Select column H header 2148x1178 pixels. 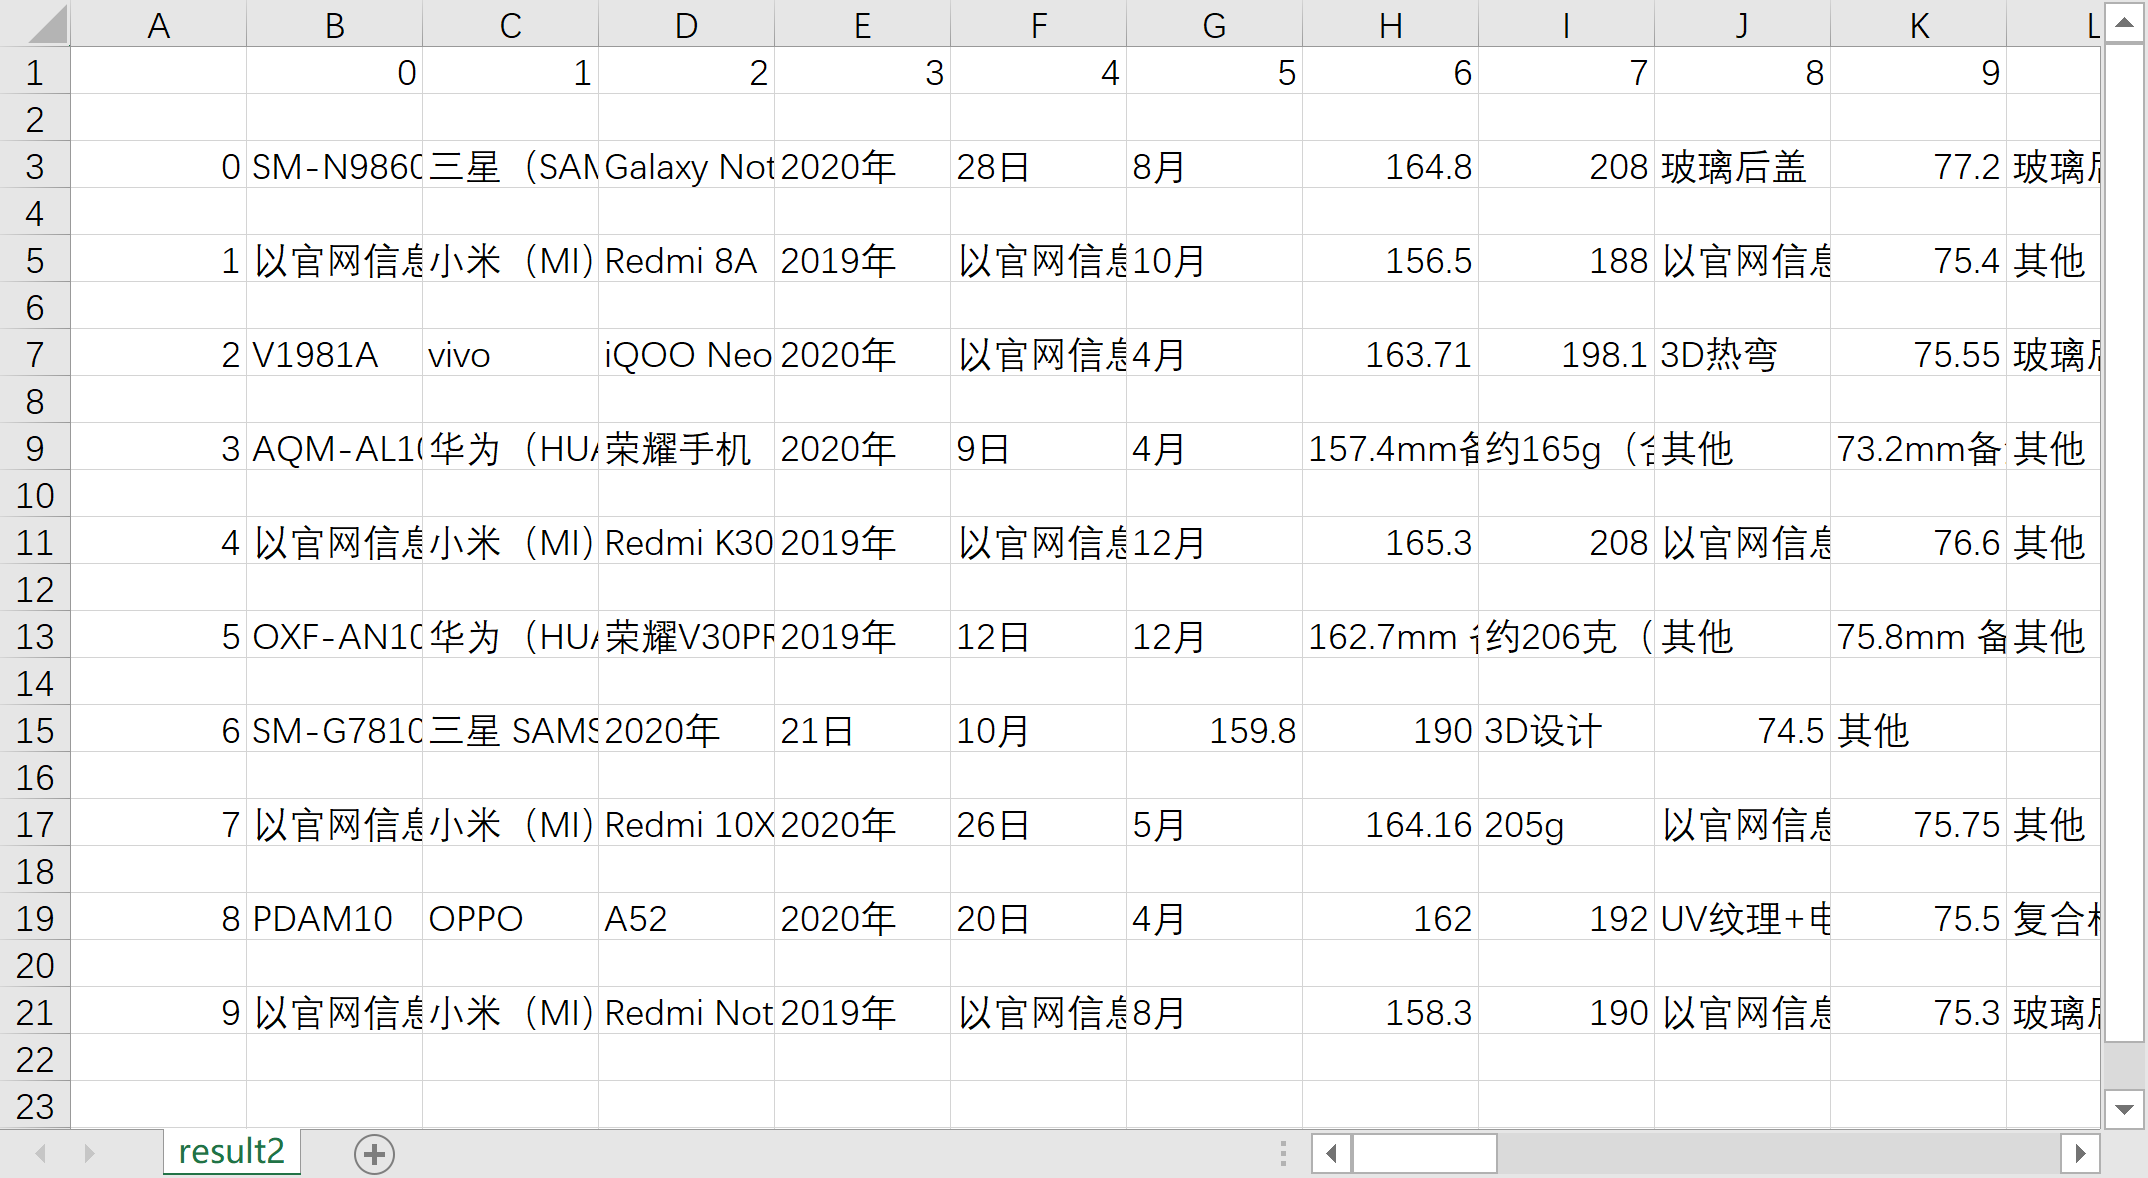1390,24
